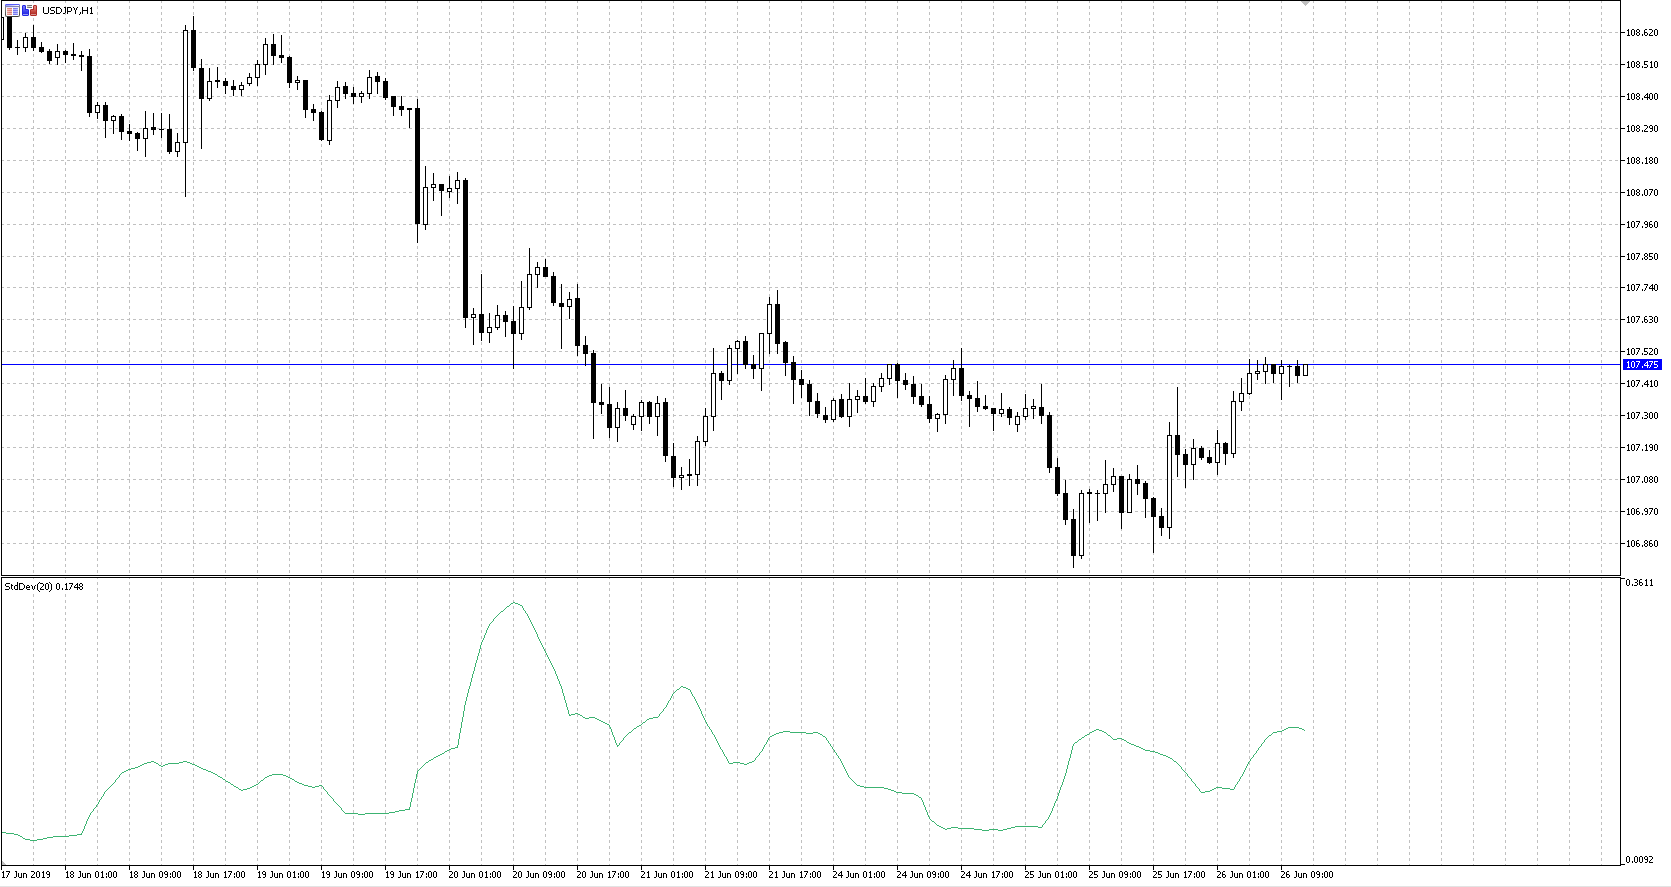Click the 24 Jun 17:00 time label

click(x=986, y=875)
